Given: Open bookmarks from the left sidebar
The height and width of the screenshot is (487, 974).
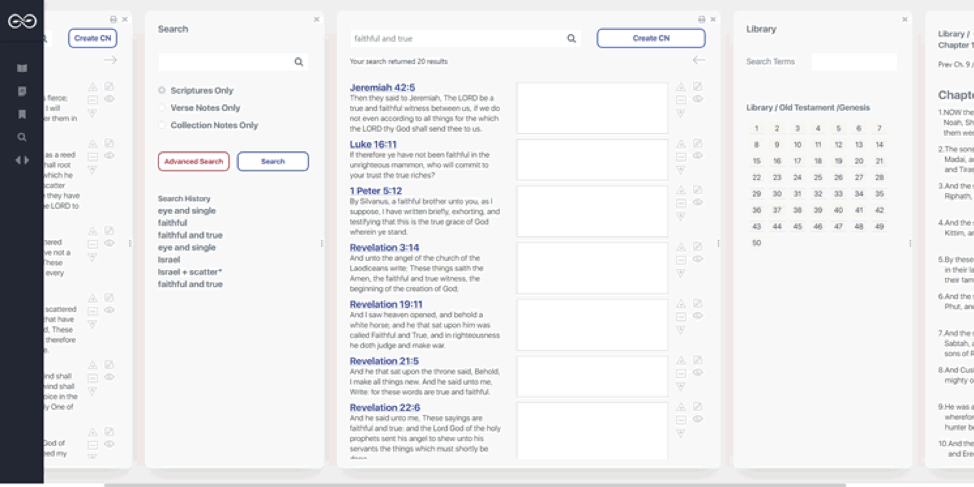Looking at the screenshot, I should pyautogui.click(x=22, y=114).
